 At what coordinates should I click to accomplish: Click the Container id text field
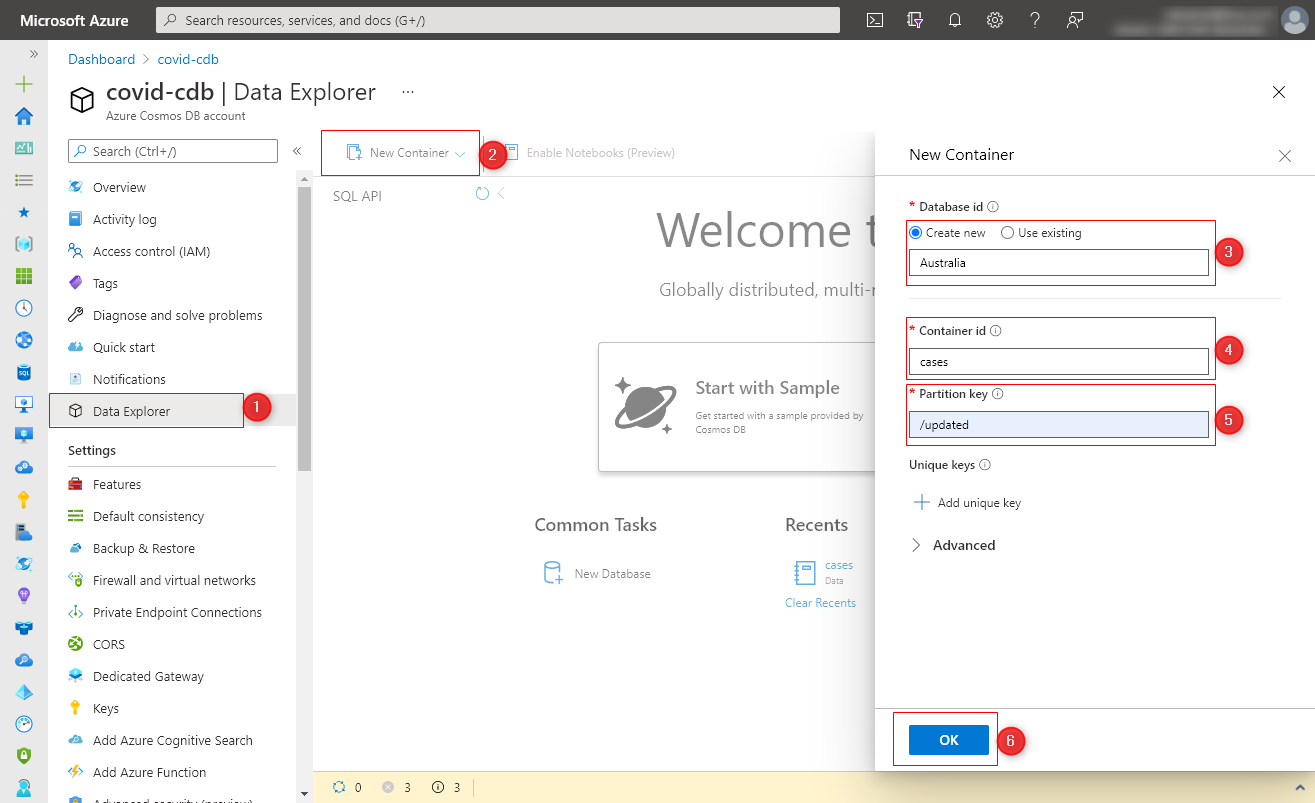coord(1058,362)
